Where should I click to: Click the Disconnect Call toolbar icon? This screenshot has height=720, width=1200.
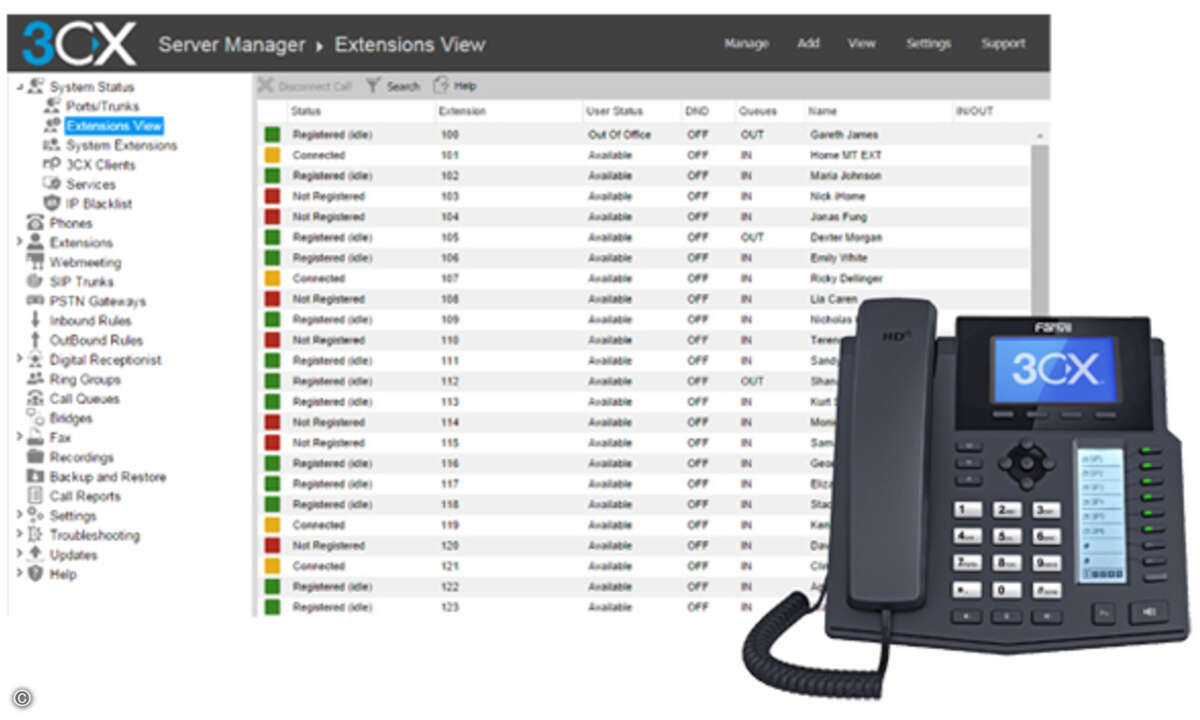[266, 86]
